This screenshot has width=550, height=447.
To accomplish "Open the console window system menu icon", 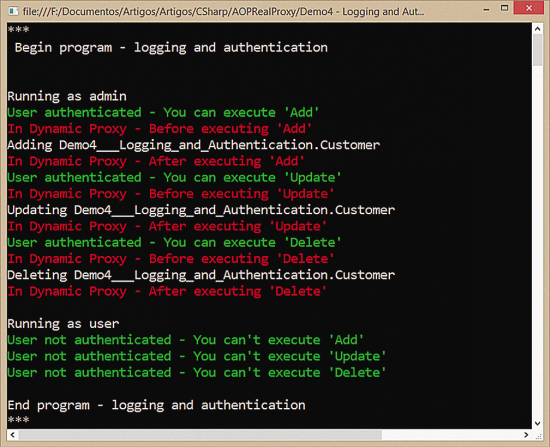I will tap(13, 11).
